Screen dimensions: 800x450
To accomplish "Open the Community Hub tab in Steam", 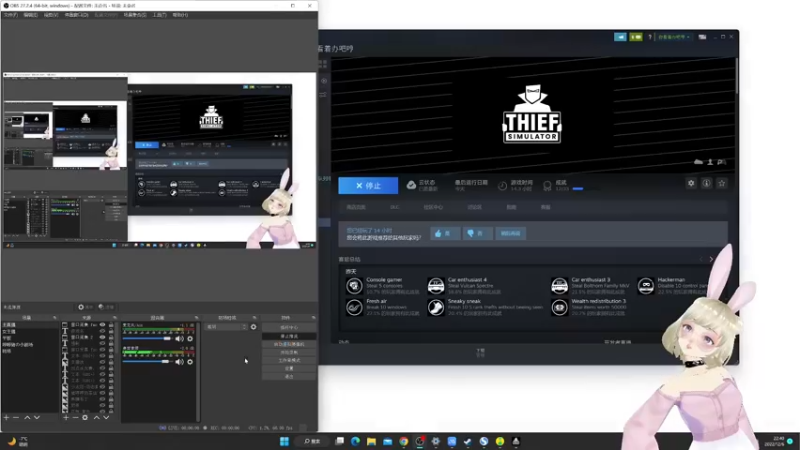I will [x=433, y=207].
